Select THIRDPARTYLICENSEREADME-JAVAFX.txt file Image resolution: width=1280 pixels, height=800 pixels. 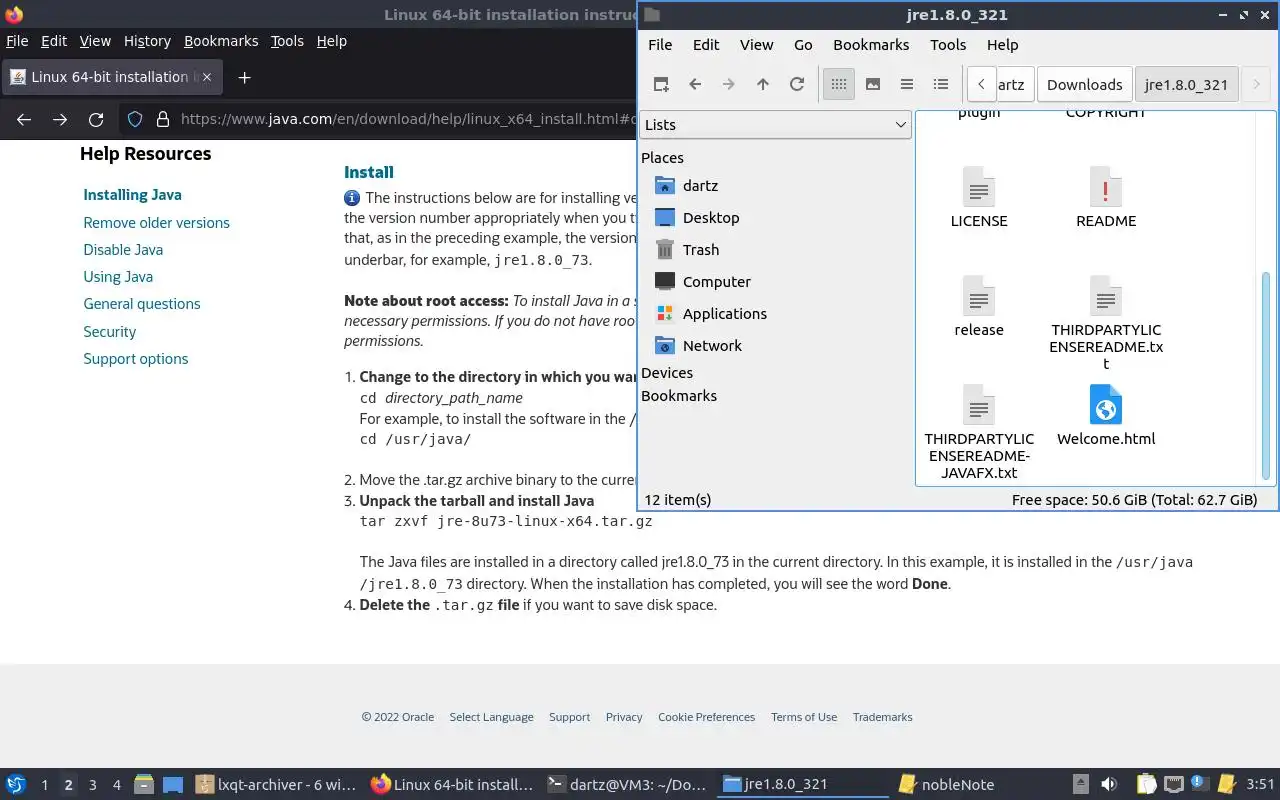[979, 433]
